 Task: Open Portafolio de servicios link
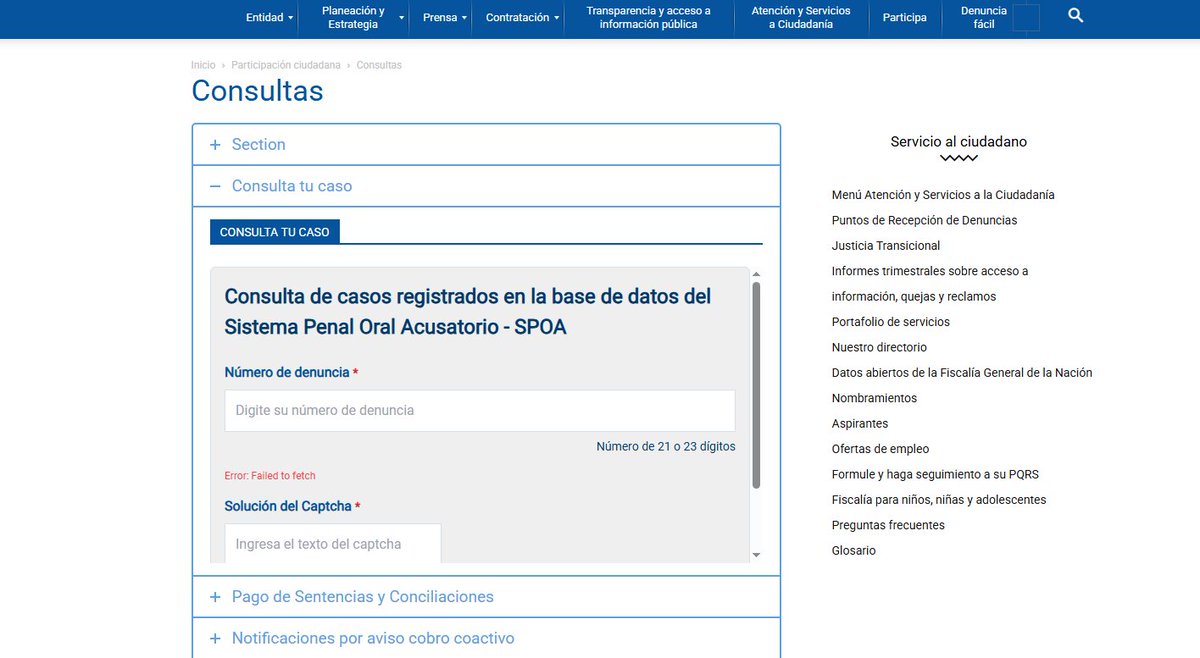tap(891, 322)
